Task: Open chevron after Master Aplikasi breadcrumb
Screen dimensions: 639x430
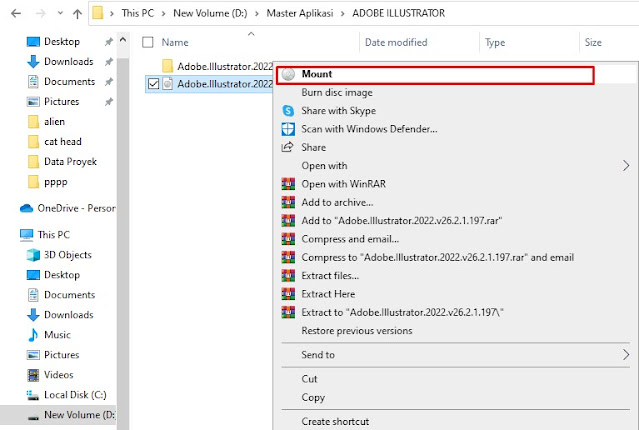Action: coord(343,13)
